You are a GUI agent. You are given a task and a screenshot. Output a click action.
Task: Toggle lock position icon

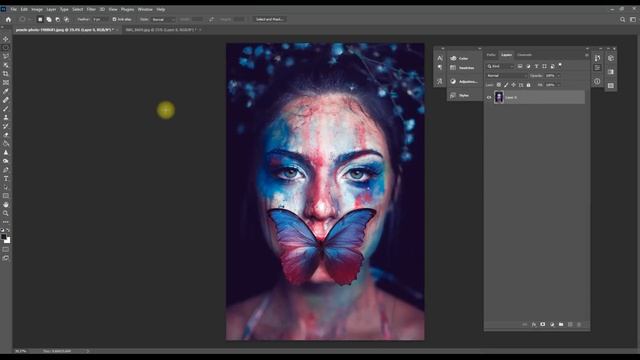pos(513,85)
